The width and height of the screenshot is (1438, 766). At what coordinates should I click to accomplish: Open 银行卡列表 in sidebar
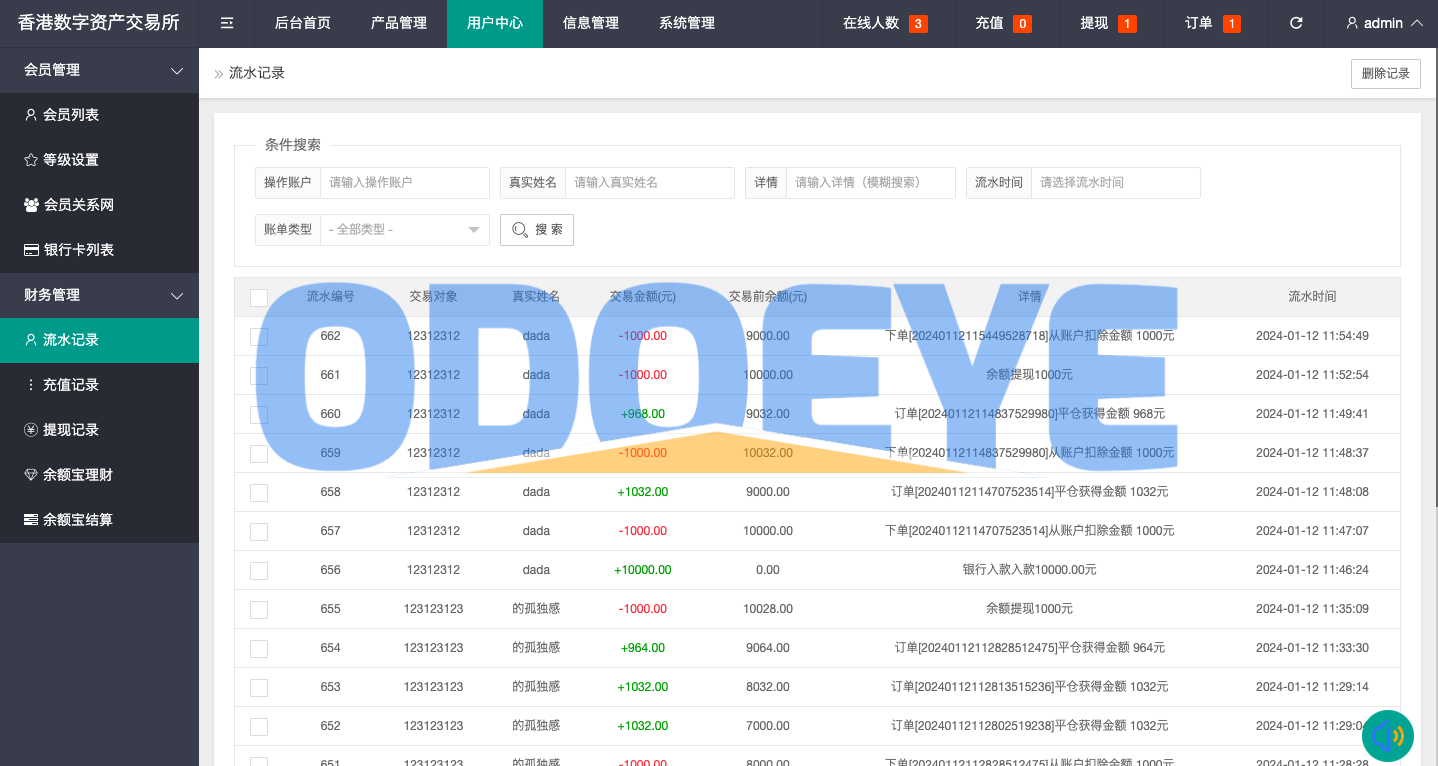pos(99,250)
